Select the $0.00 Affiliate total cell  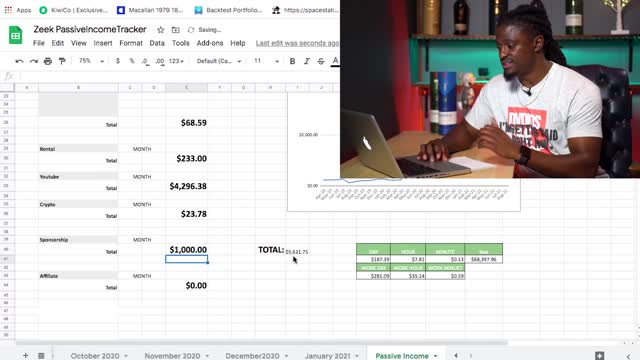187,285
